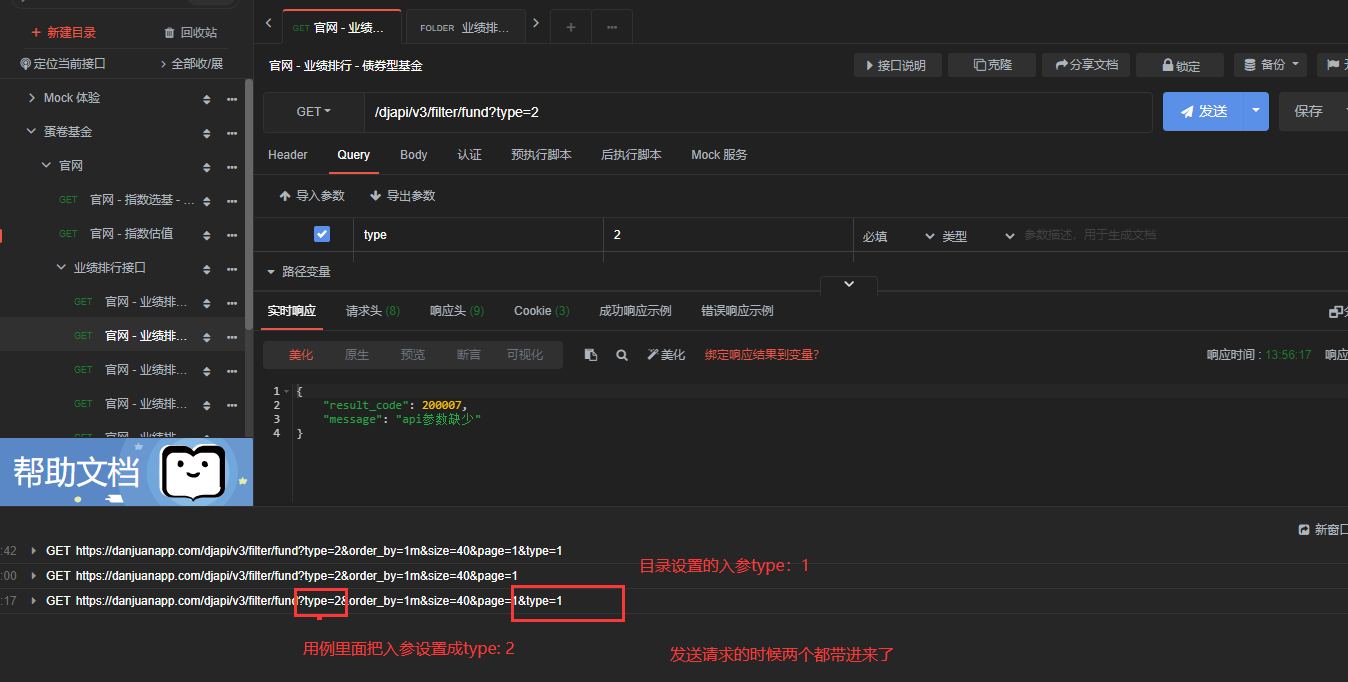Image resolution: width=1348 pixels, height=682 pixels.
Task: Click the 克隆 clone button
Action: click(x=993, y=65)
